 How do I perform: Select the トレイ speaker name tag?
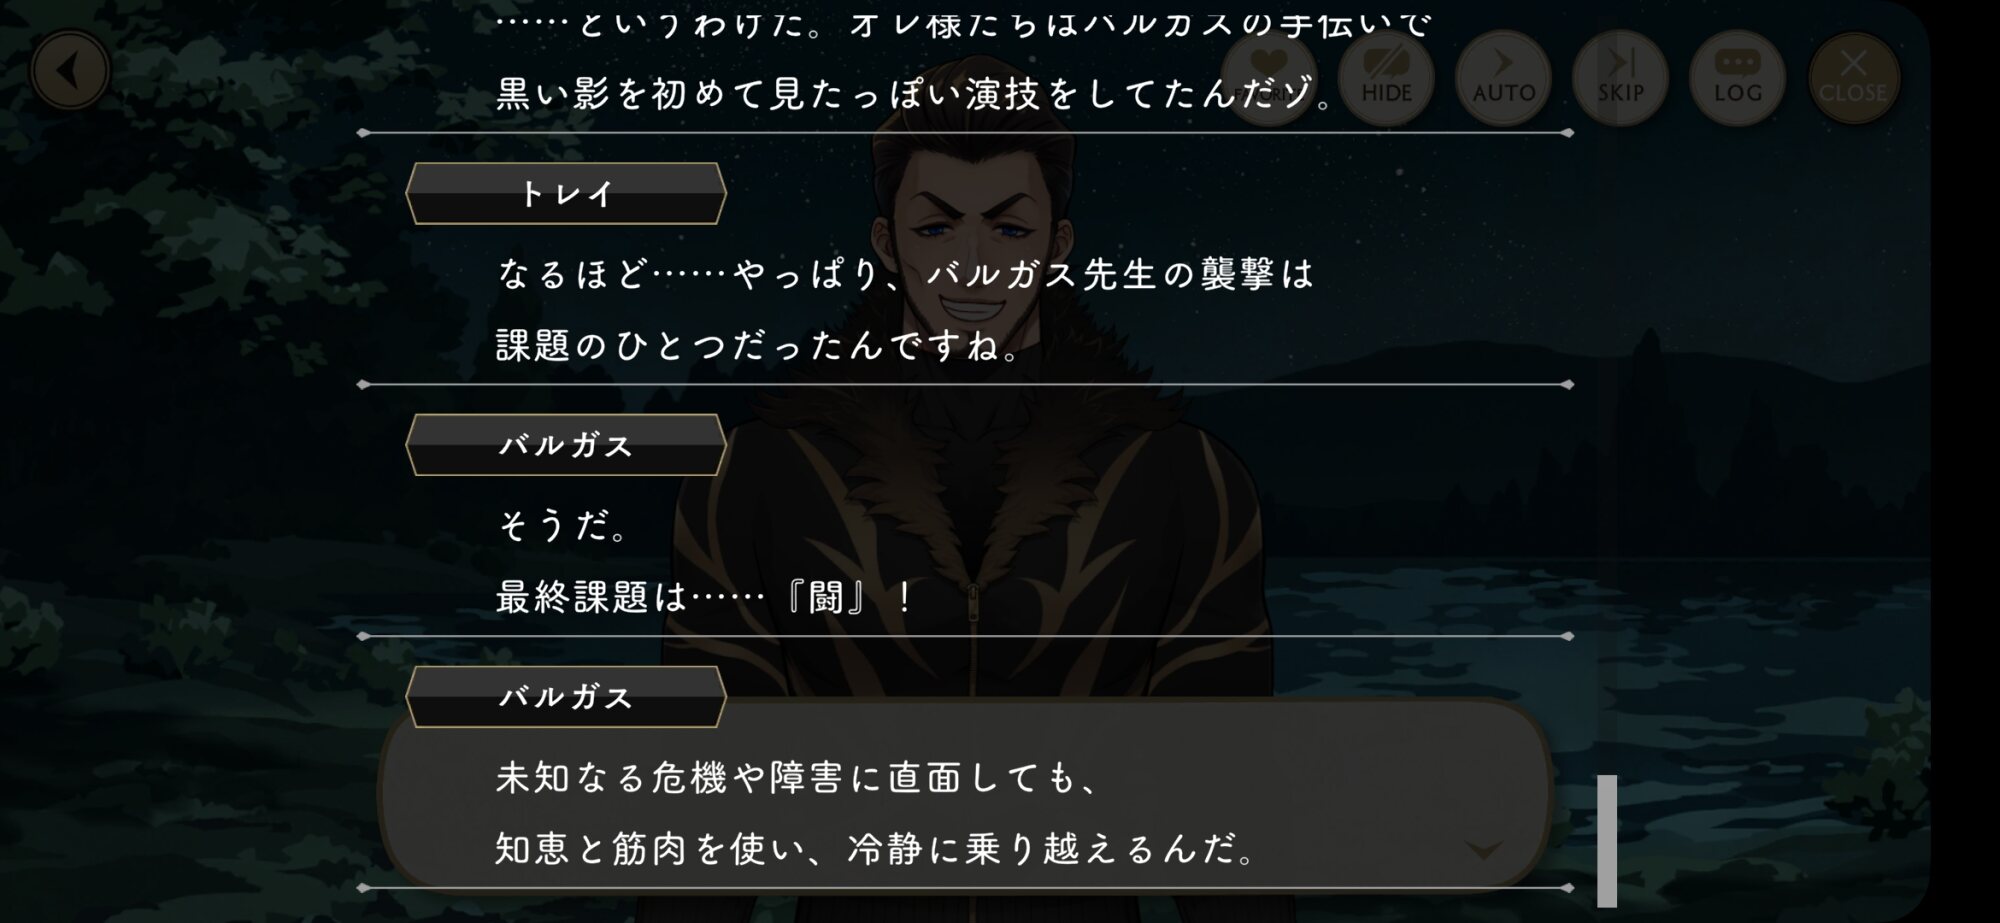pyautogui.click(x=566, y=194)
